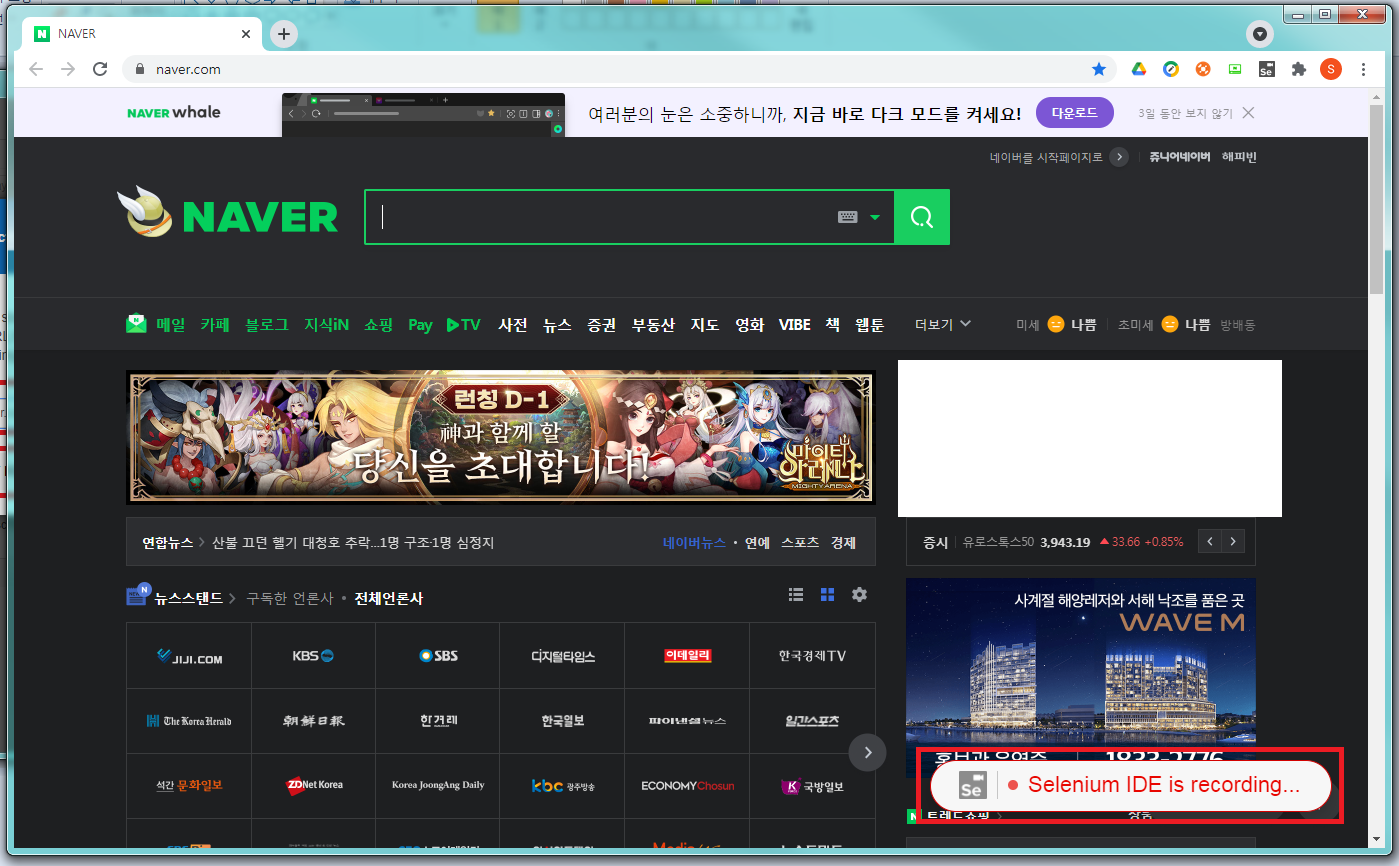Open Newsstand settings gear
This screenshot has width=1399, height=866.
(x=859, y=594)
